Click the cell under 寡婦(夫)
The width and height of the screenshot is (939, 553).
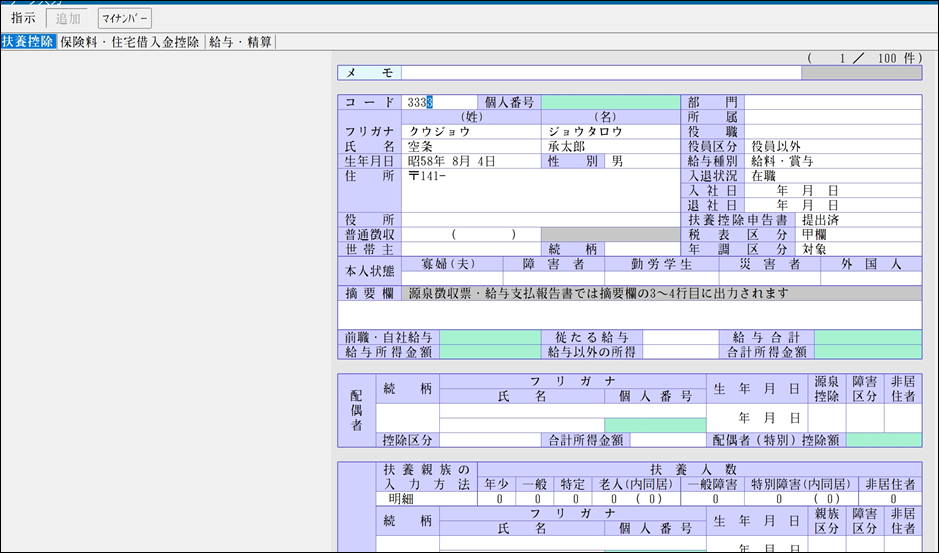[x=452, y=279]
